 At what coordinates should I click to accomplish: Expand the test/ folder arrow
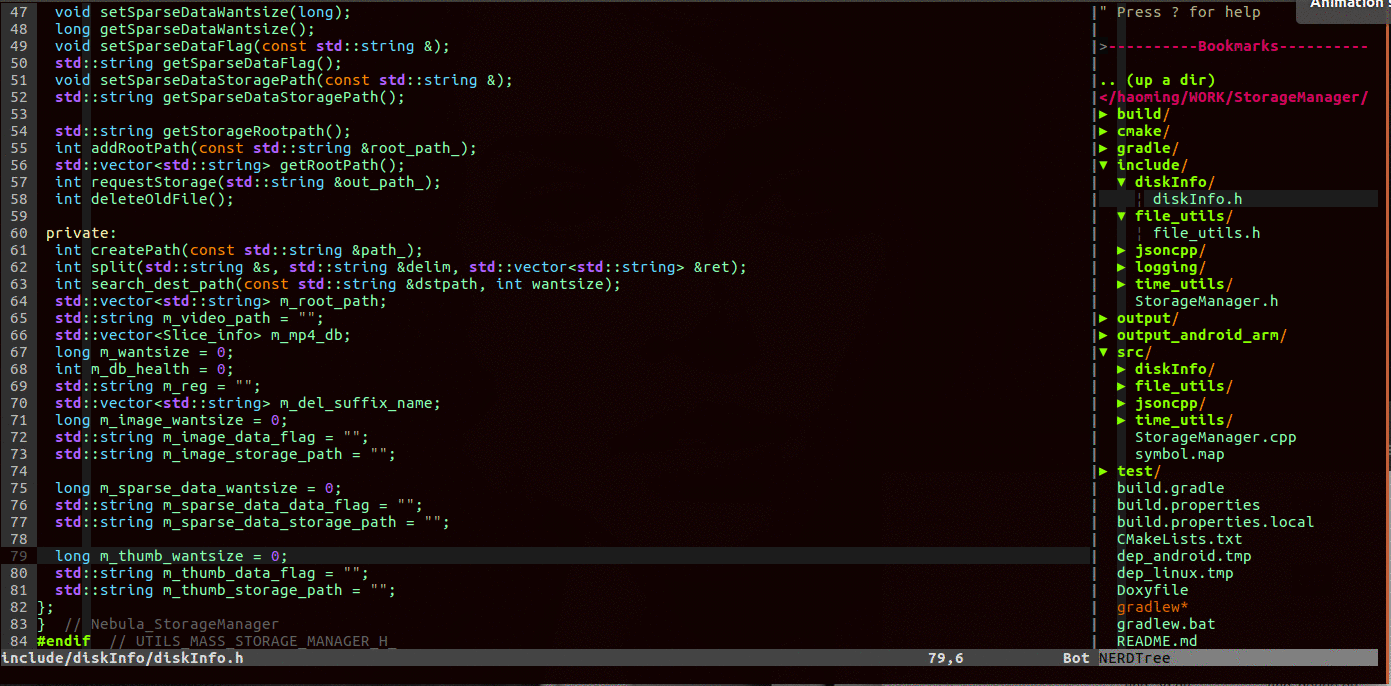pyautogui.click(x=1104, y=471)
